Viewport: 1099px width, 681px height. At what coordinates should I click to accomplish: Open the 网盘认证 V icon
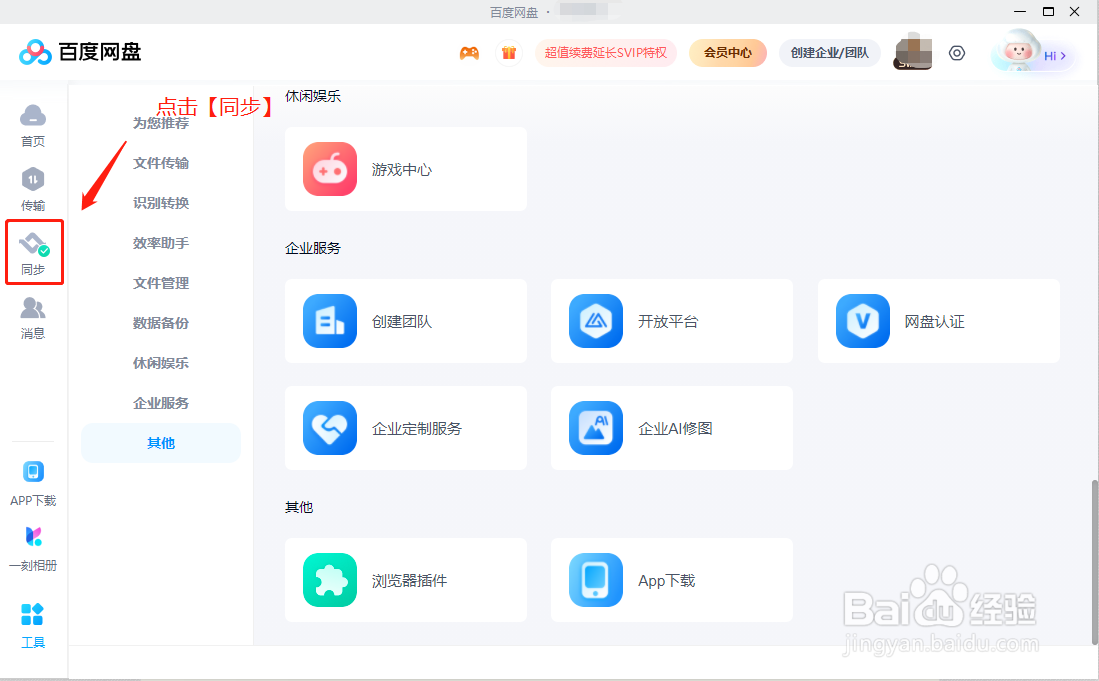(x=863, y=321)
